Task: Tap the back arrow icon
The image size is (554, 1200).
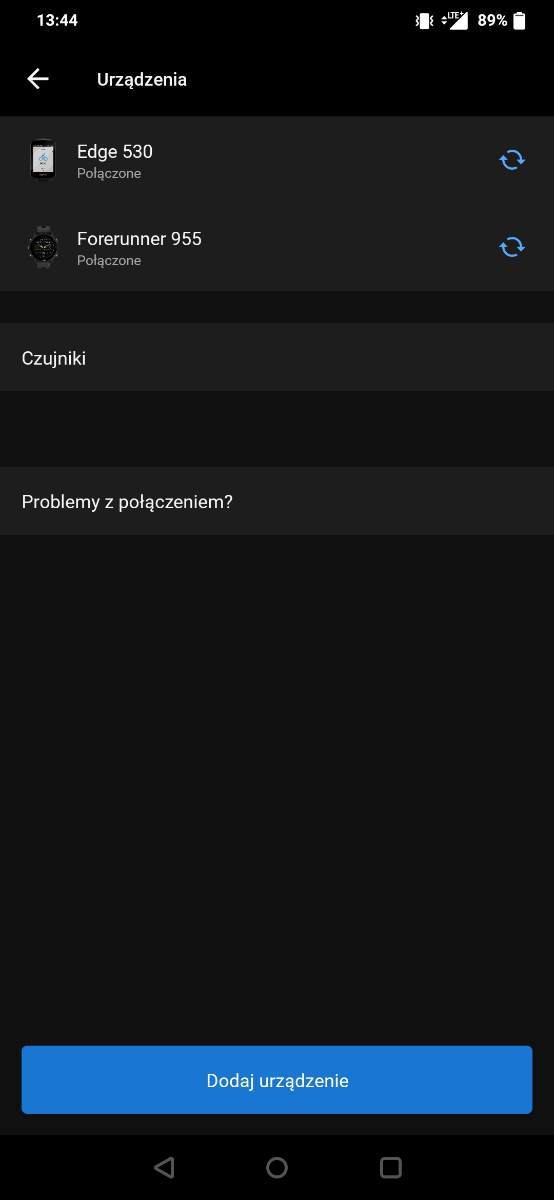Action: pyautogui.click(x=38, y=79)
